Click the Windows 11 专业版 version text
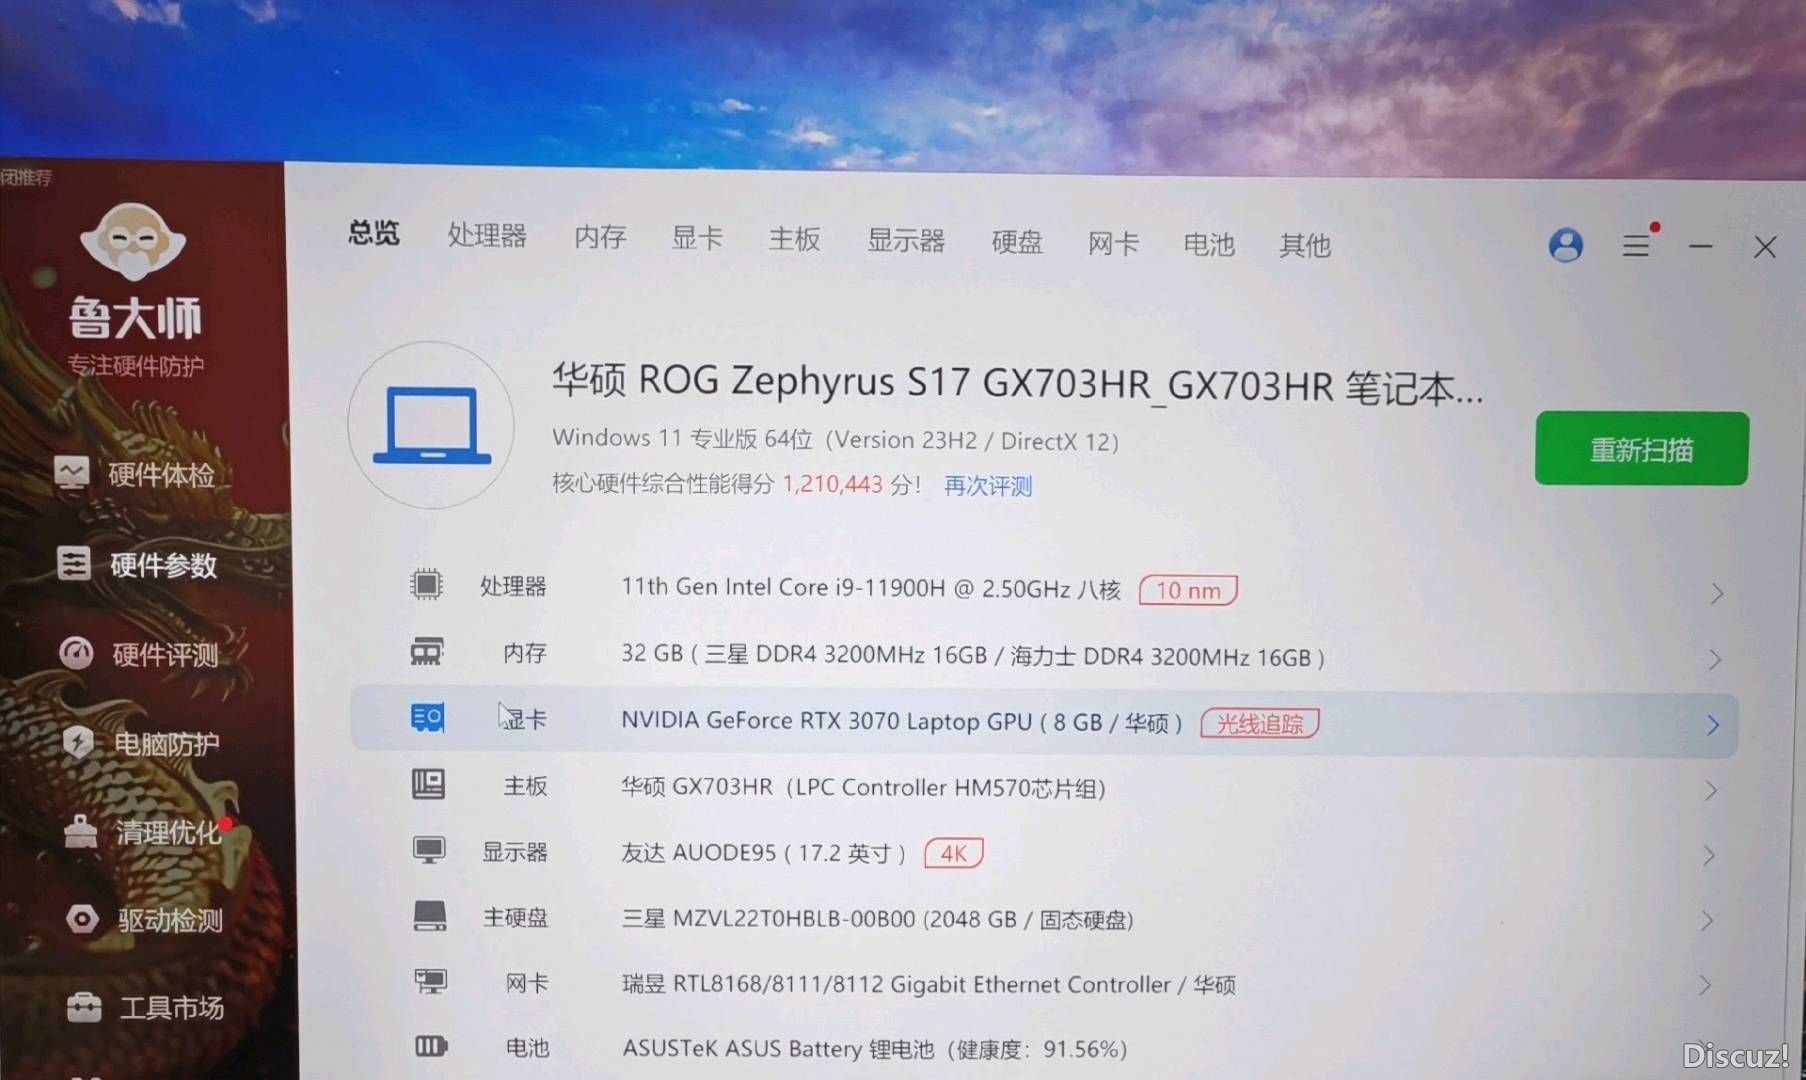The image size is (1806, 1080). pos(835,439)
